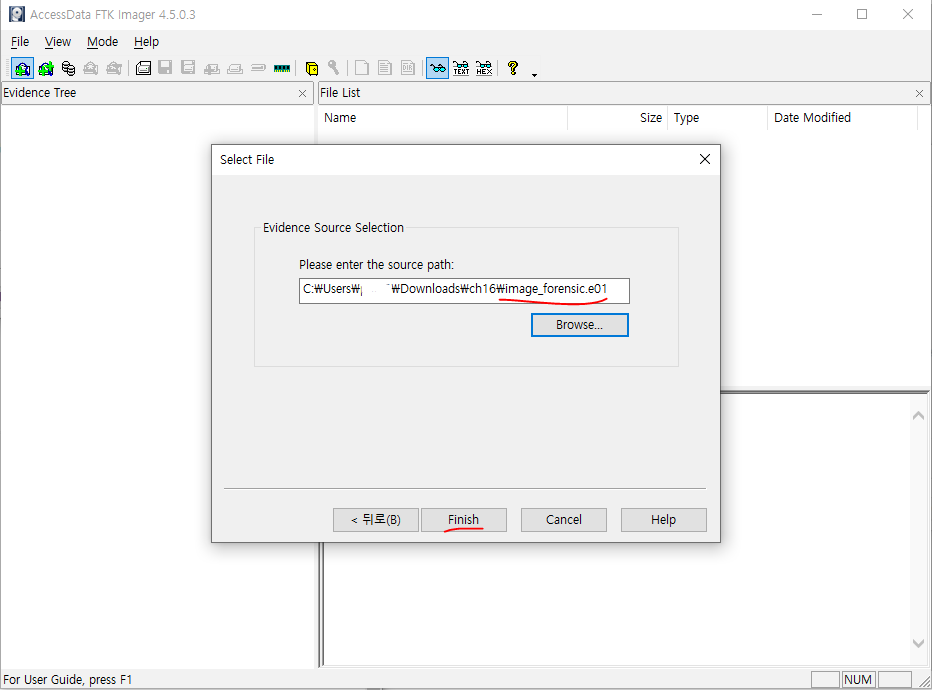Image resolution: width=932 pixels, height=690 pixels.
Task: Click the Export Logical Image icon
Action: pyautogui.click(x=188, y=68)
